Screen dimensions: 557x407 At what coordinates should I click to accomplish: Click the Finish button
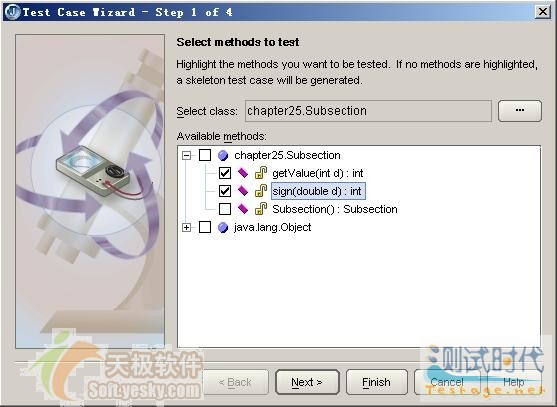[377, 382]
